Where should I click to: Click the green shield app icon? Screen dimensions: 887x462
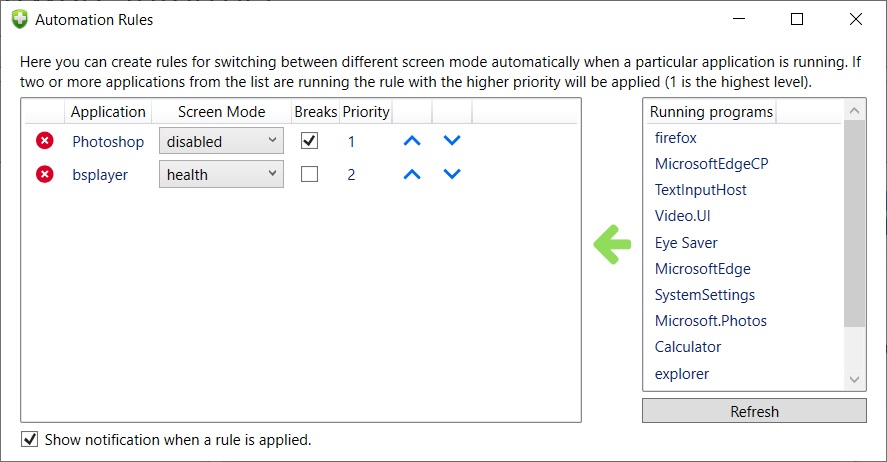pos(19,19)
